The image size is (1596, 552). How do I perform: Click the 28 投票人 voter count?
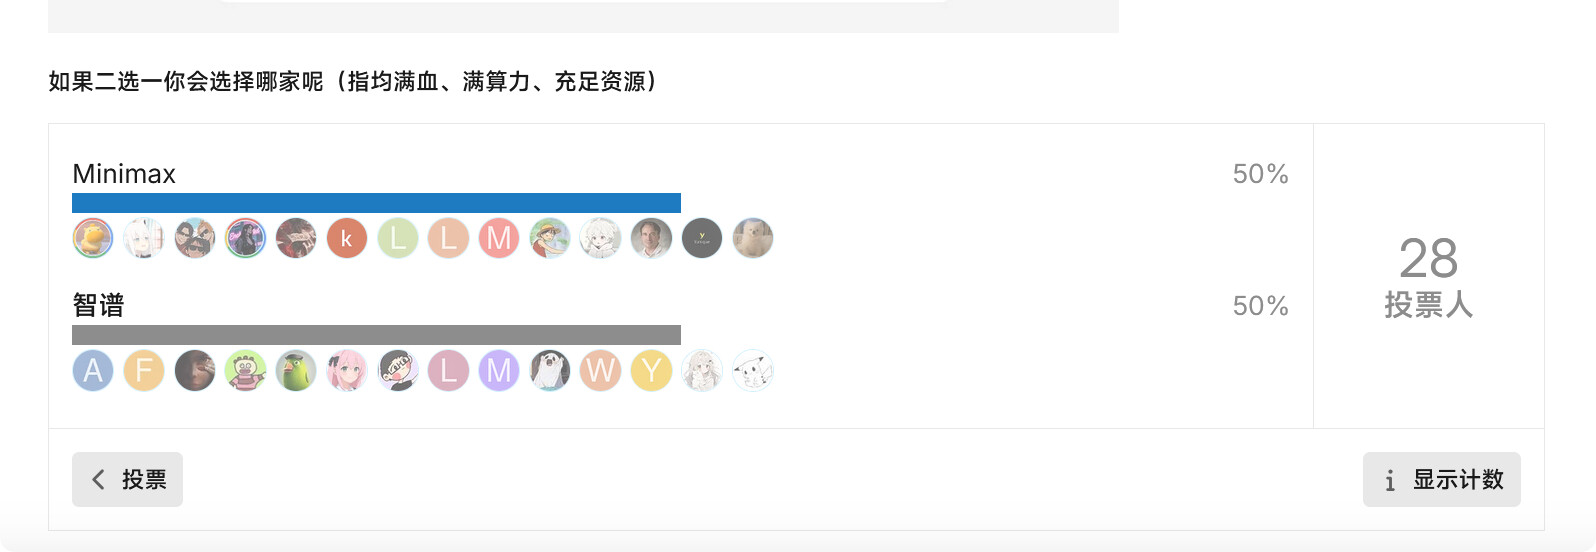pyautogui.click(x=1429, y=277)
